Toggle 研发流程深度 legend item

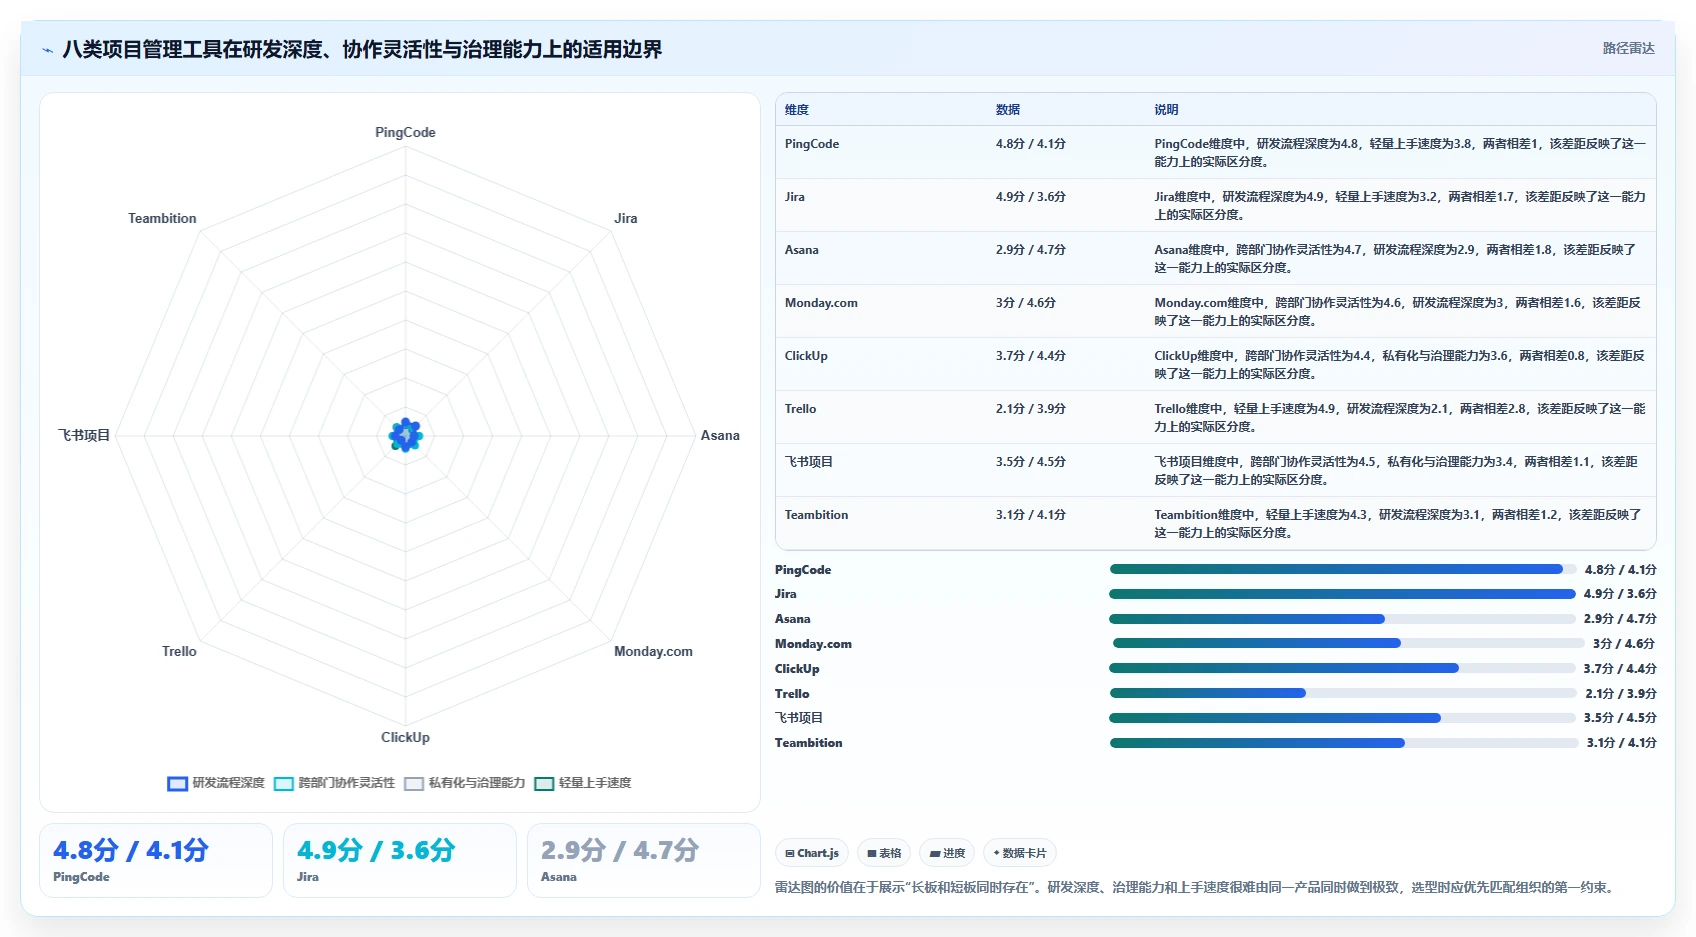[x=216, y=783]
